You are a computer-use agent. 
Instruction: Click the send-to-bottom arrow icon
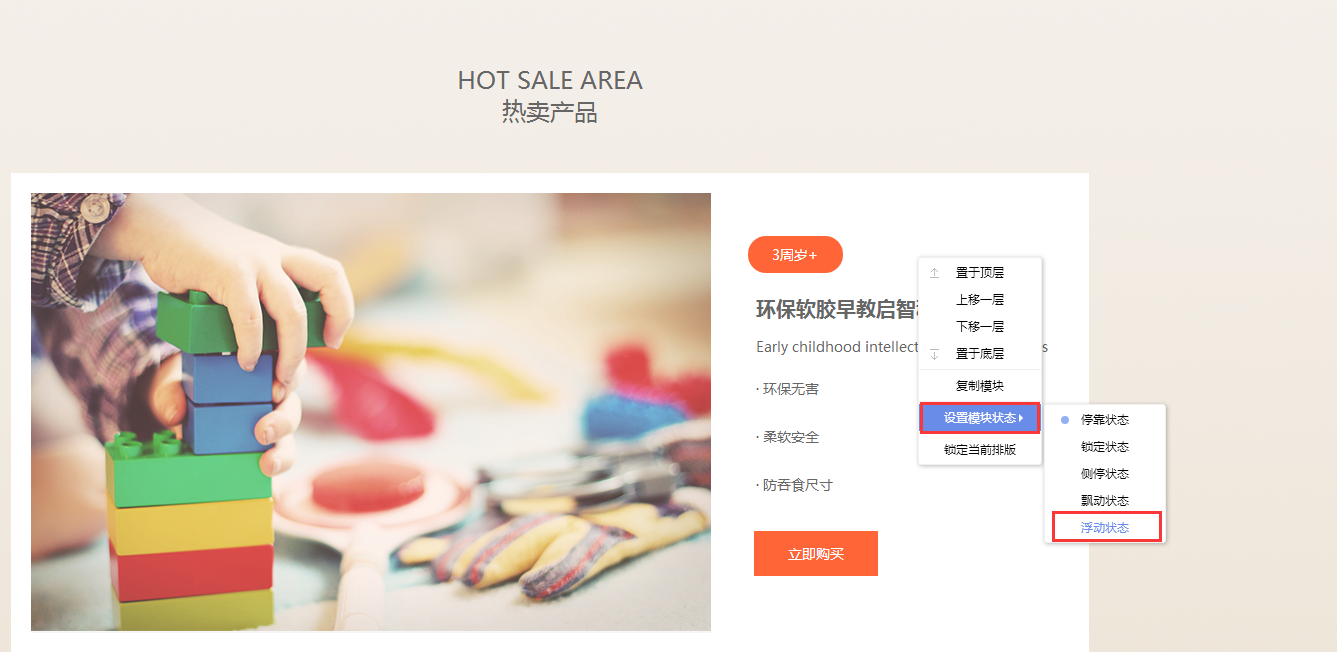[935, 353]
